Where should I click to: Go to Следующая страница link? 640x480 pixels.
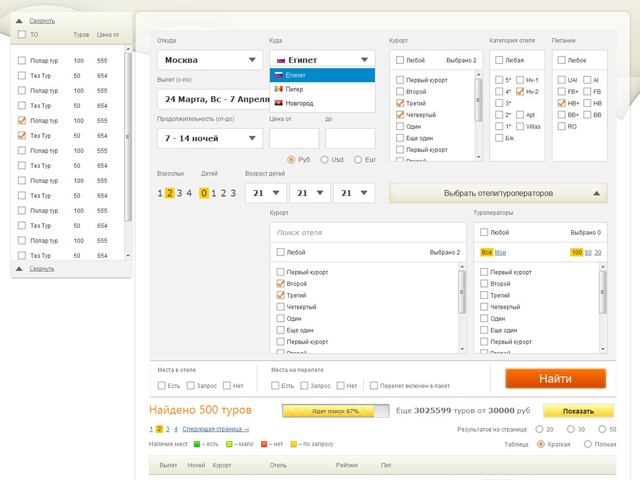[x=216, y=429]
